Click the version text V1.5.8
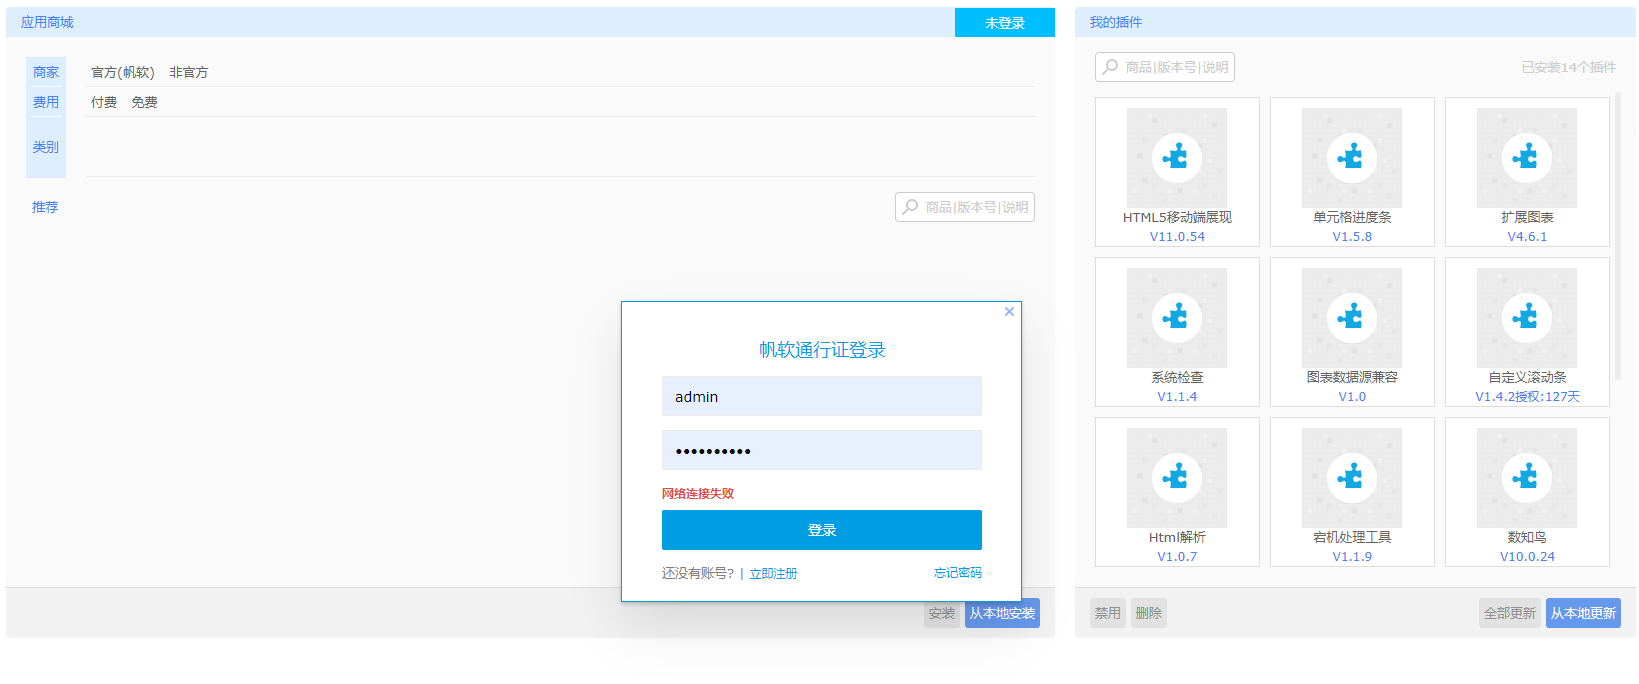 pos(1352,237)
